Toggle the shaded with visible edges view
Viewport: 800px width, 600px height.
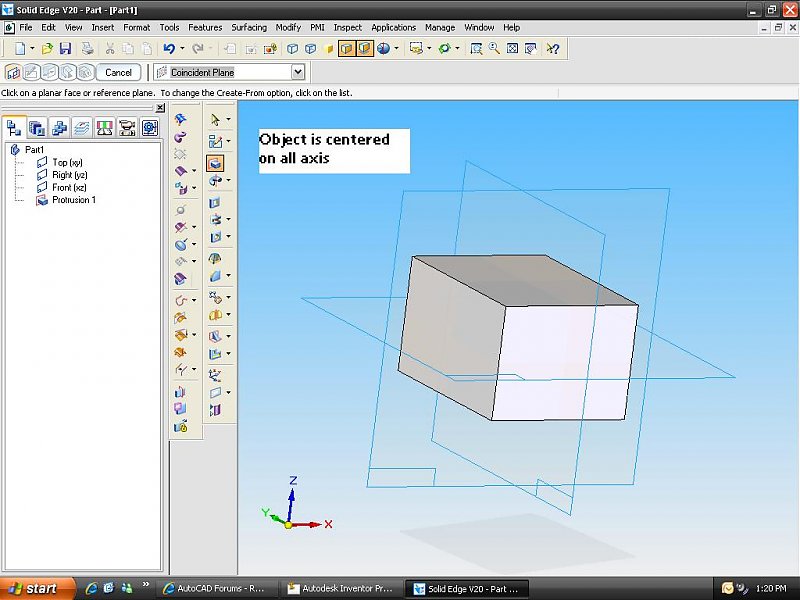click(347, 48)
